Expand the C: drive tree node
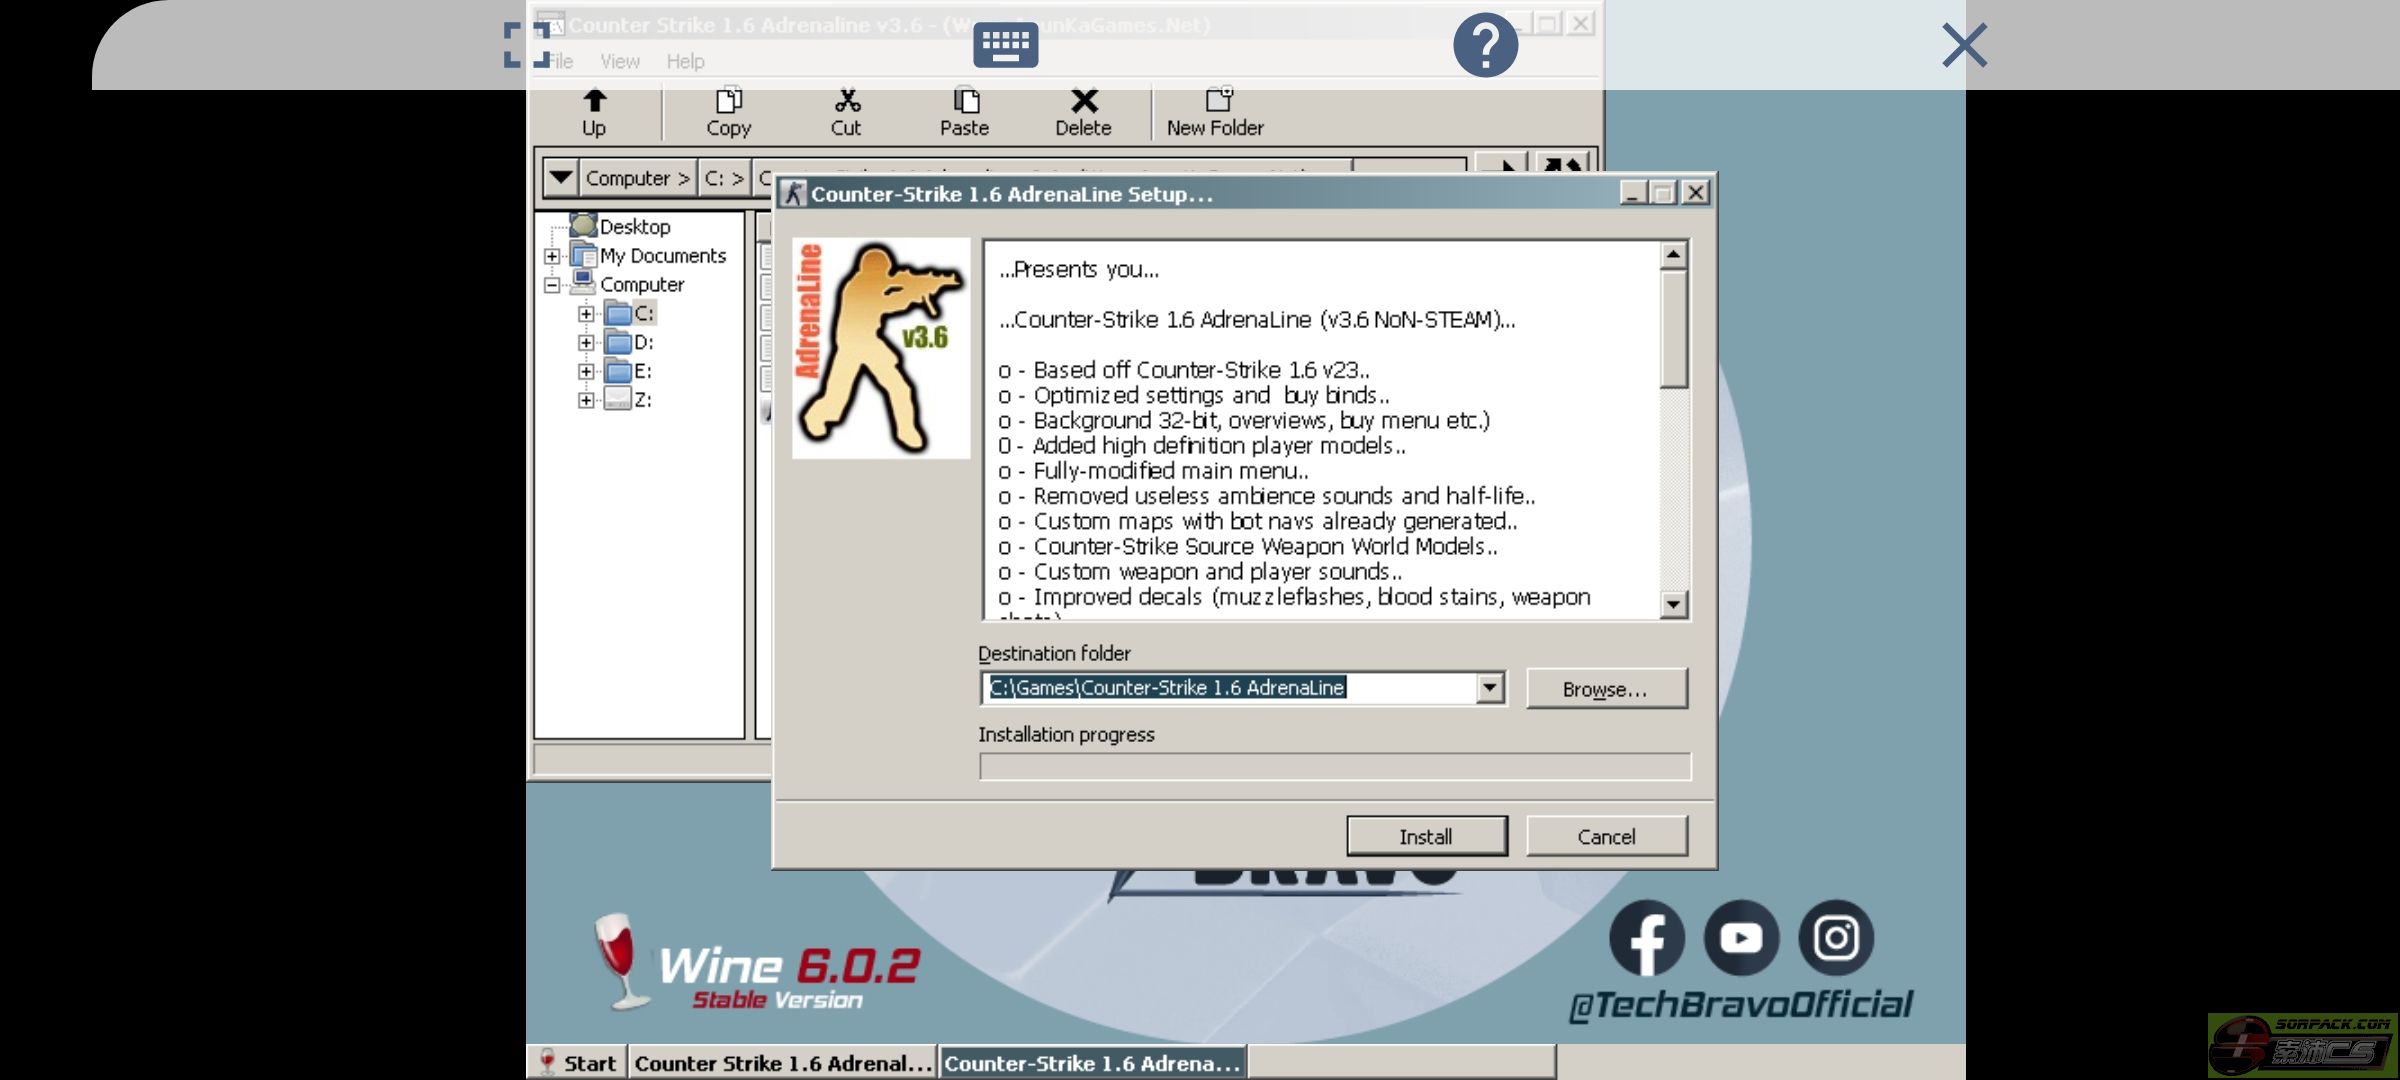The height and width of the screenshot is (1080, 2400). [x=586, y=314]
